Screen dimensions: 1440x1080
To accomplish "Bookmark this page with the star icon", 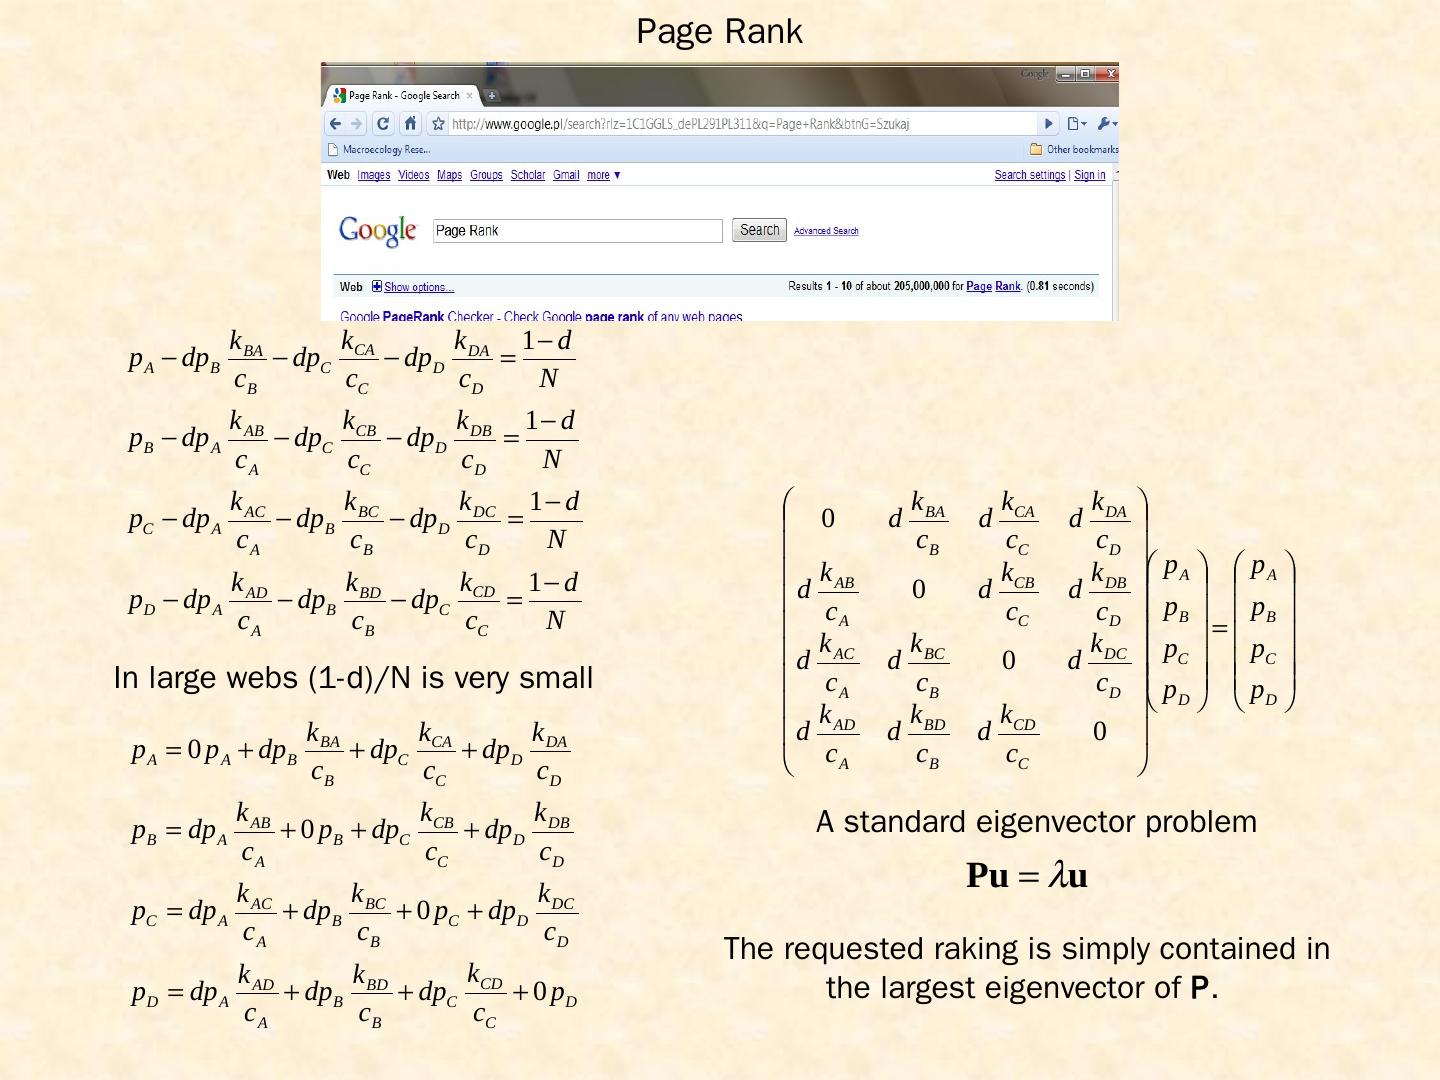I will (438, 124).
